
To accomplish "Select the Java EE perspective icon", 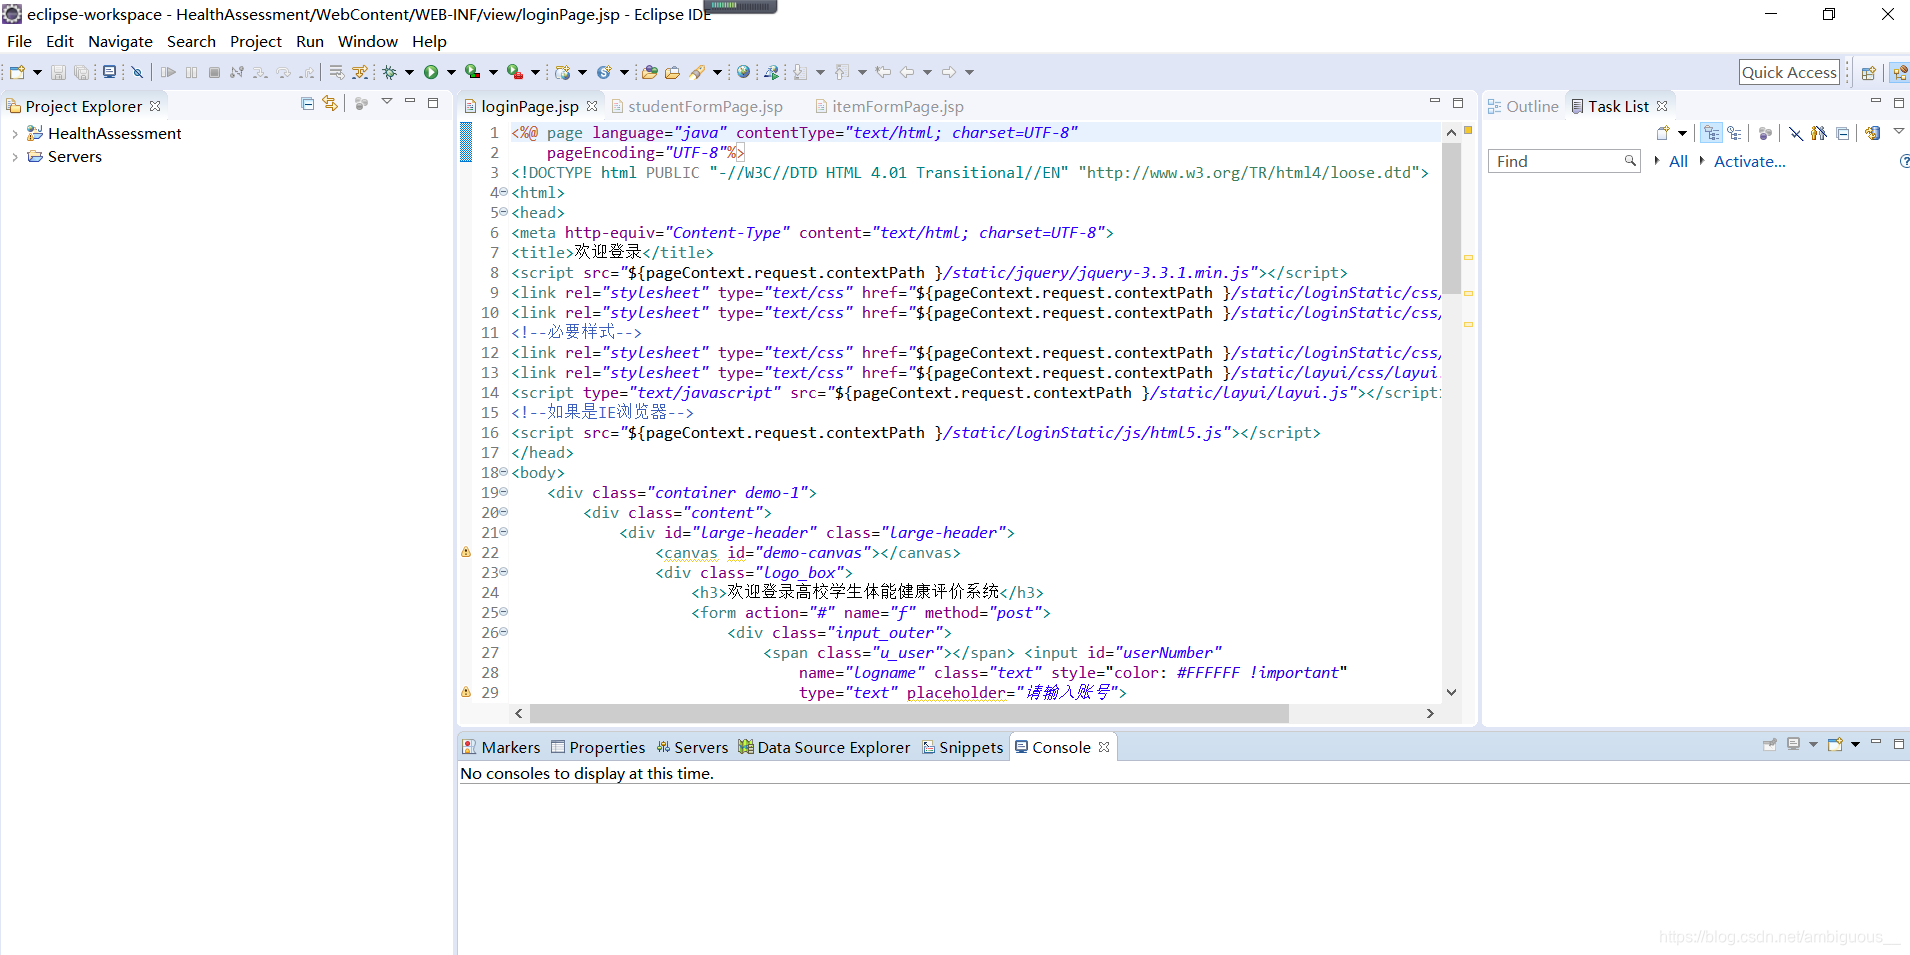I will tap(1900, 72).
